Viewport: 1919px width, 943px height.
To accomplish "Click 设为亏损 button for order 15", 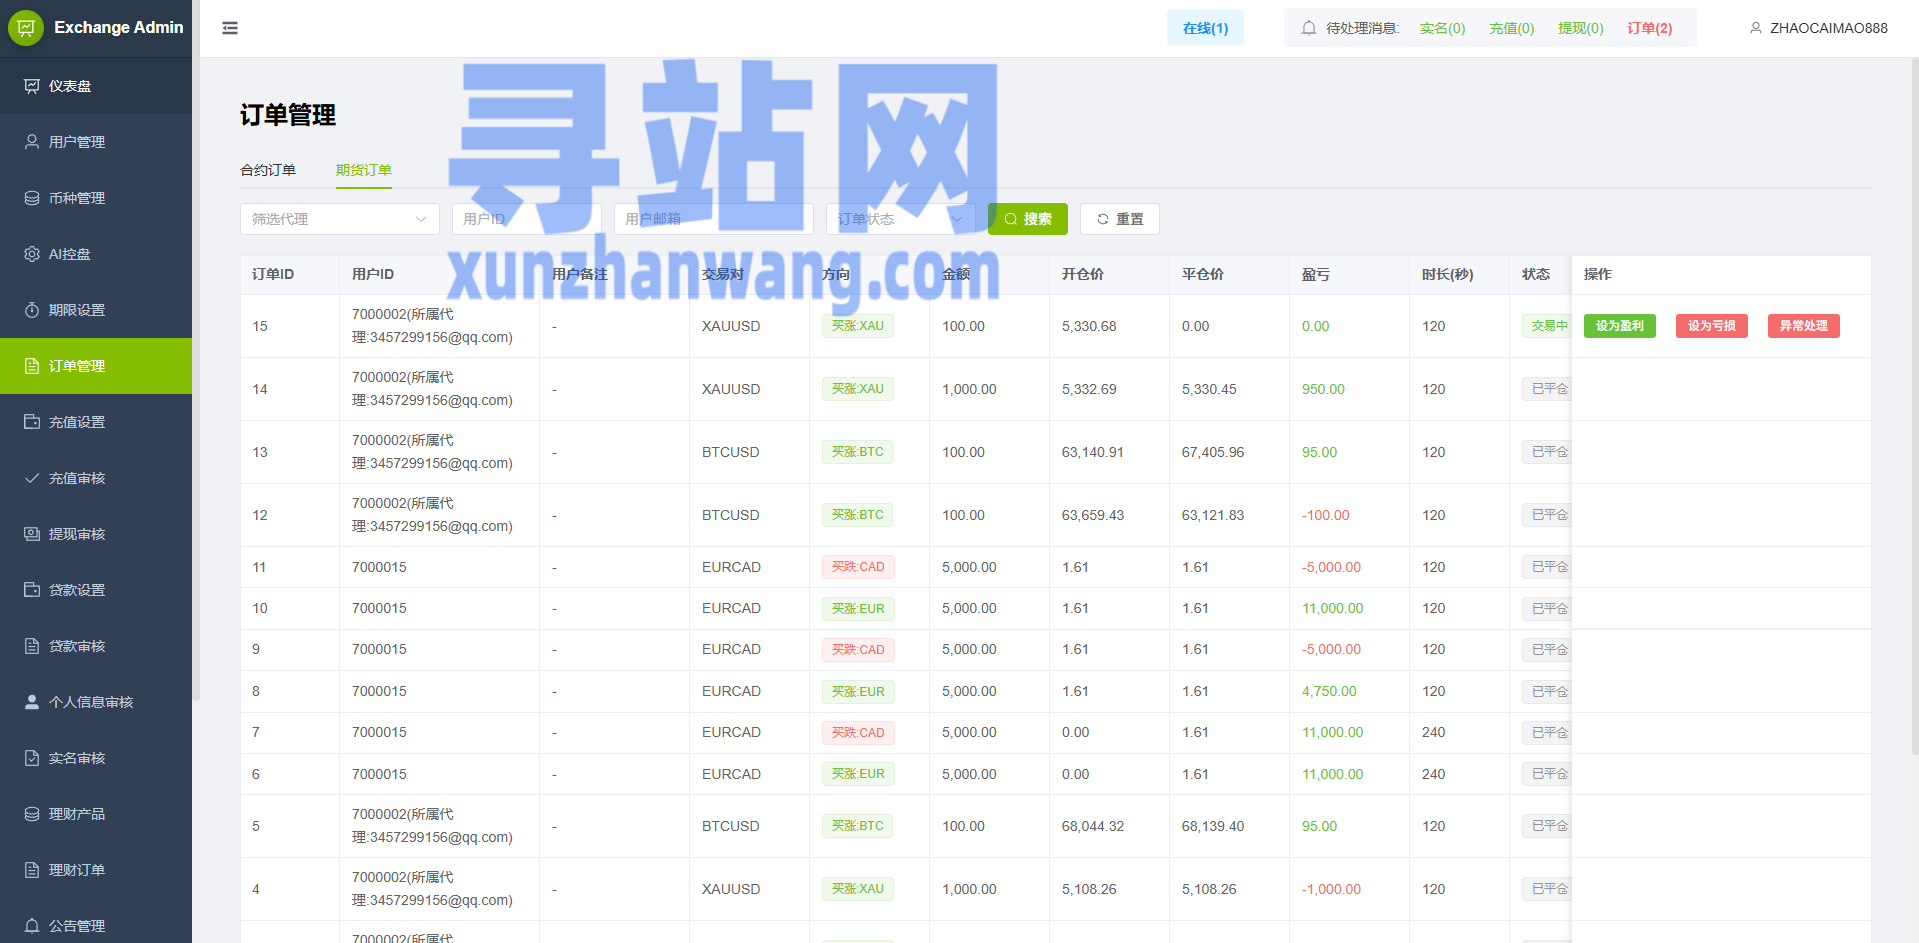I will click(1711, 326).
